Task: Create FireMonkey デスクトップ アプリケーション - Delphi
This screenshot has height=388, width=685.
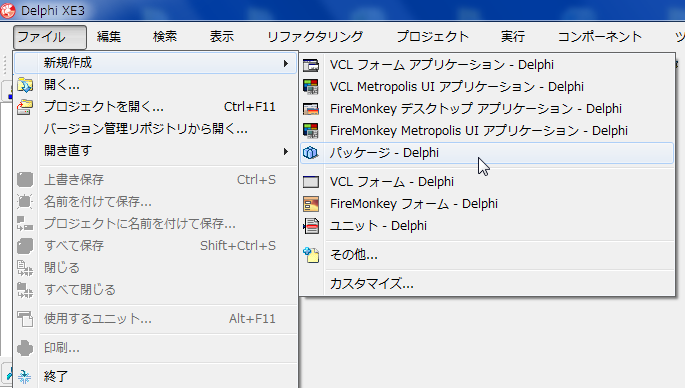Action: coord(487,108)
